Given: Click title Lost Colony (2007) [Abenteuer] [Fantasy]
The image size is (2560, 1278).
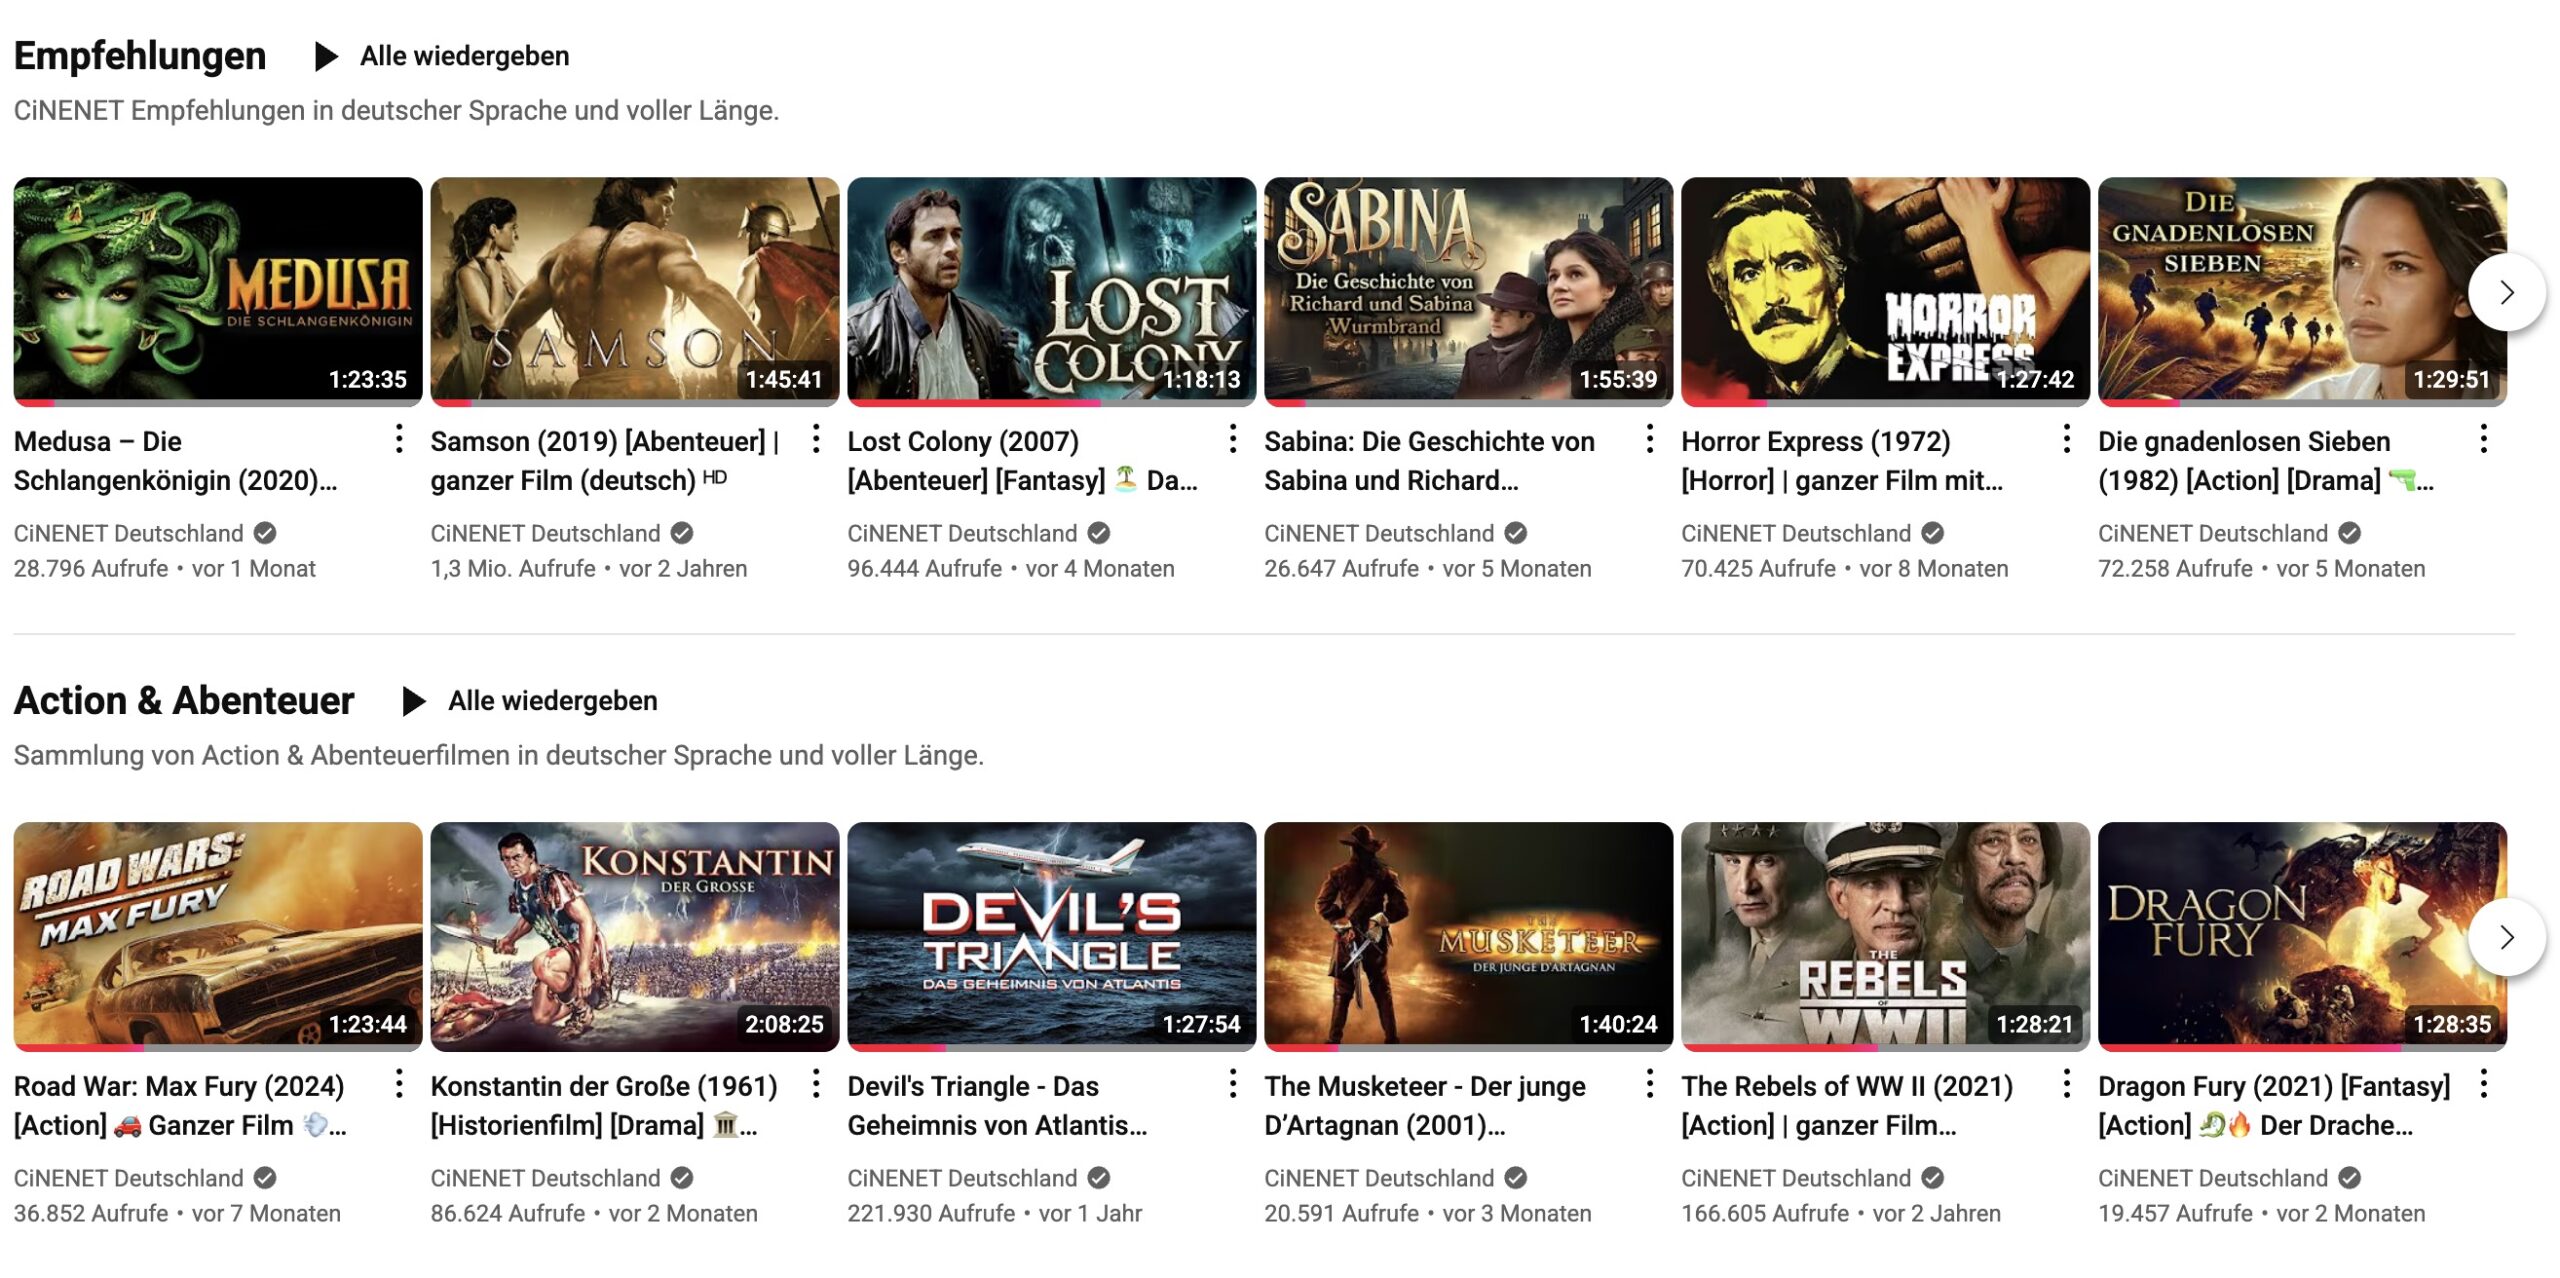Looking at the screenshot, I should 1023,461.
